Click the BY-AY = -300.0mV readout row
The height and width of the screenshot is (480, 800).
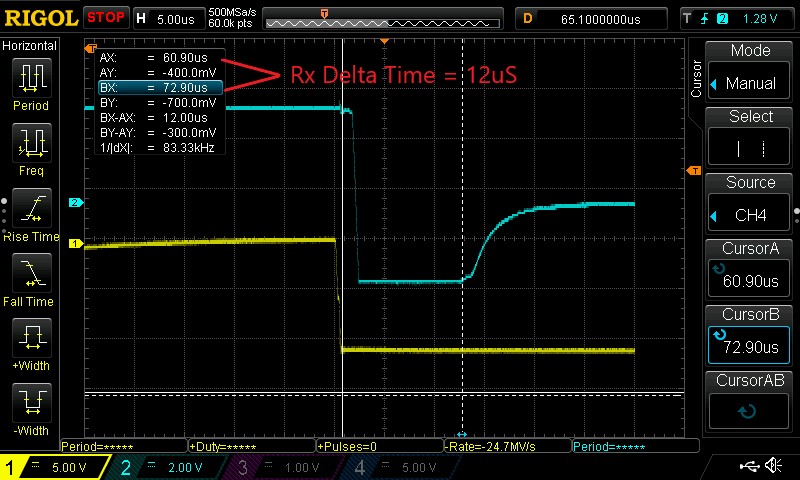point(160,133)
